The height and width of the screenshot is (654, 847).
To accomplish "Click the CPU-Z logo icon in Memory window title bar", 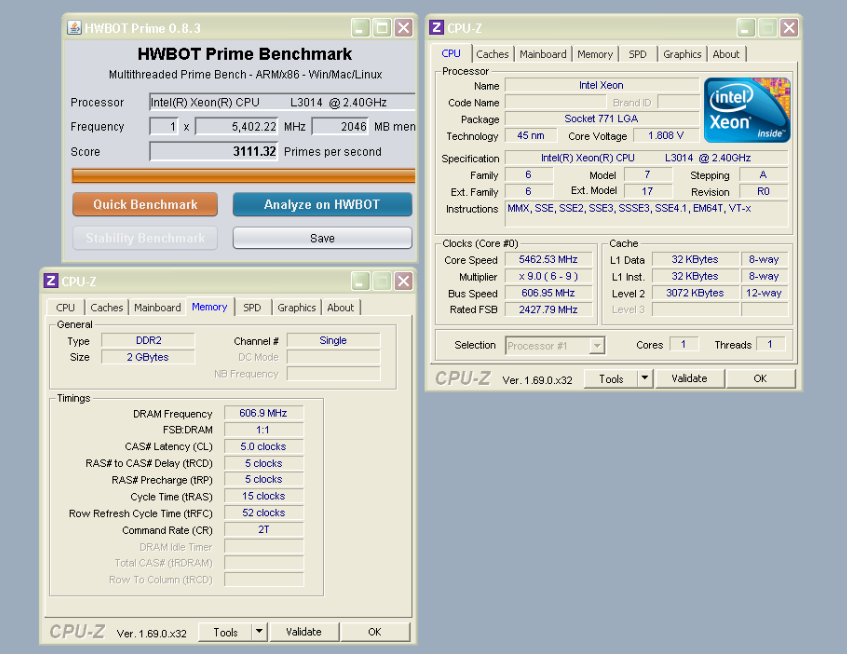I will pyautogui.click(x=51, y=281).
